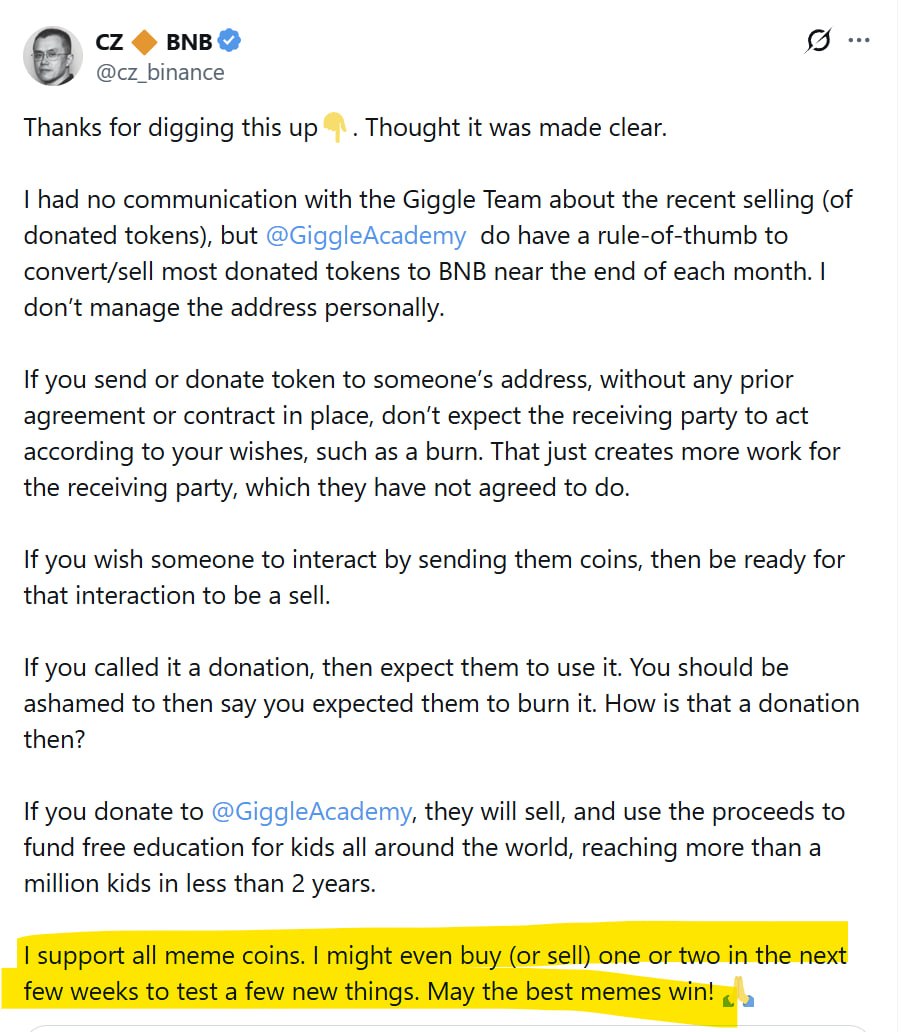Open the three-dot more options menu
Screen dimensions: 917x1032
[x=859, y=41]
